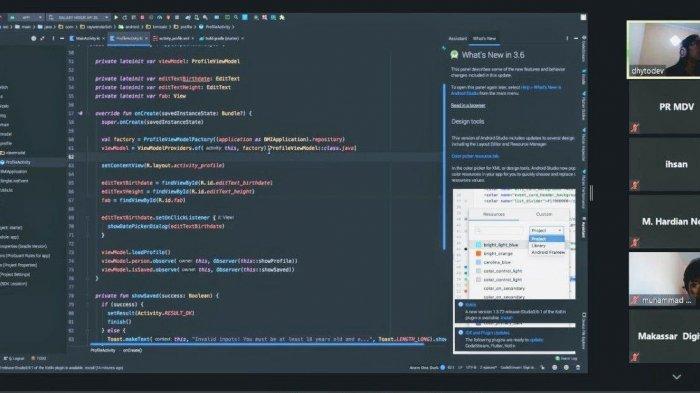
Task: Click the Debug app bug icon in toolbar
Action: pos(142,17)
